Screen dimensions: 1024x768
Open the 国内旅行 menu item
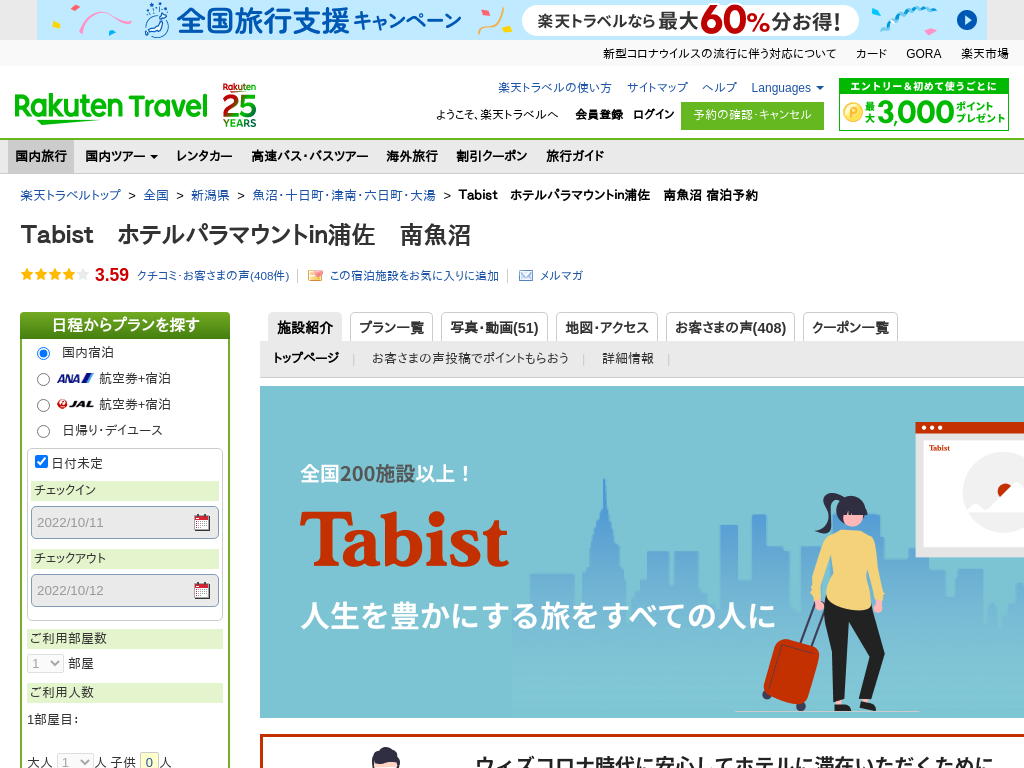(x=41, y=156)
